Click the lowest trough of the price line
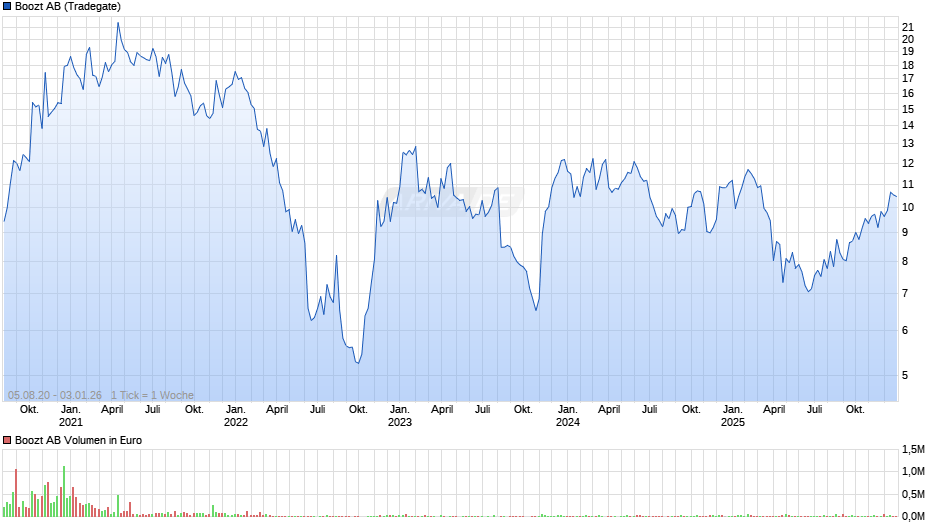 [x=358, y=363]
